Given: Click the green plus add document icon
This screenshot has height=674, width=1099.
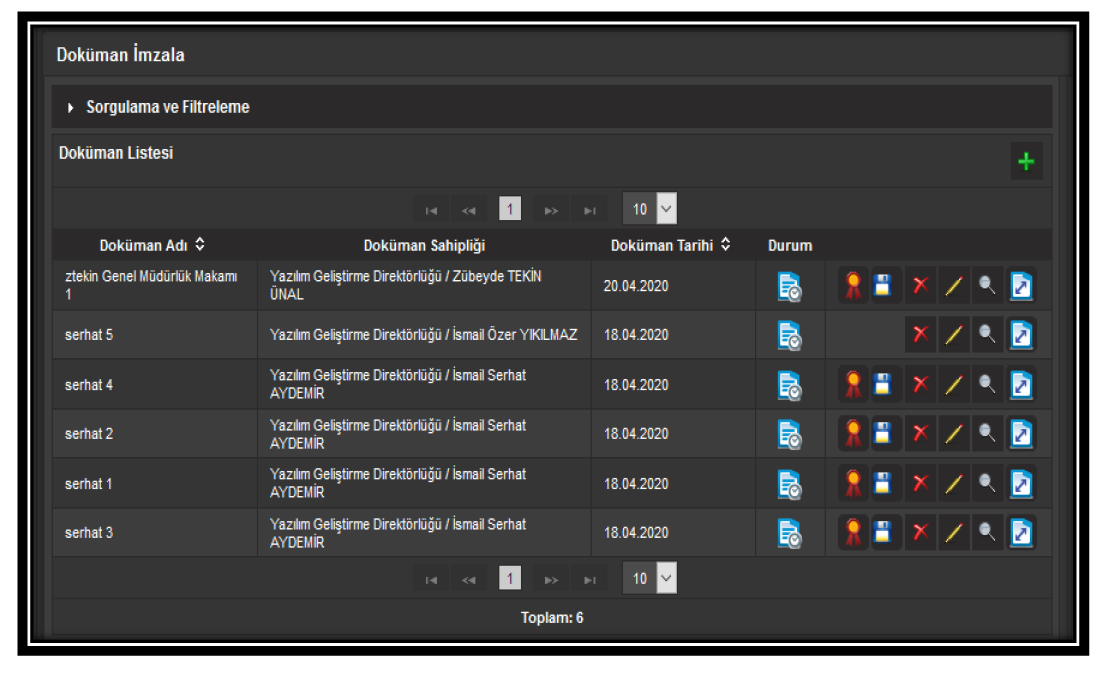Looking at the screenshot, I should (x=1025, y=162).
